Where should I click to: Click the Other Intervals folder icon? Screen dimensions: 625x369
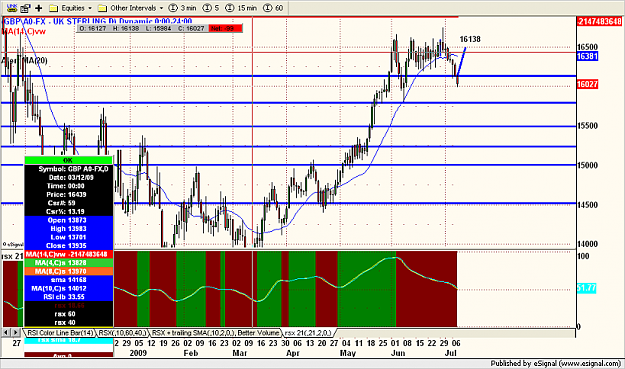tap(102, 8)
